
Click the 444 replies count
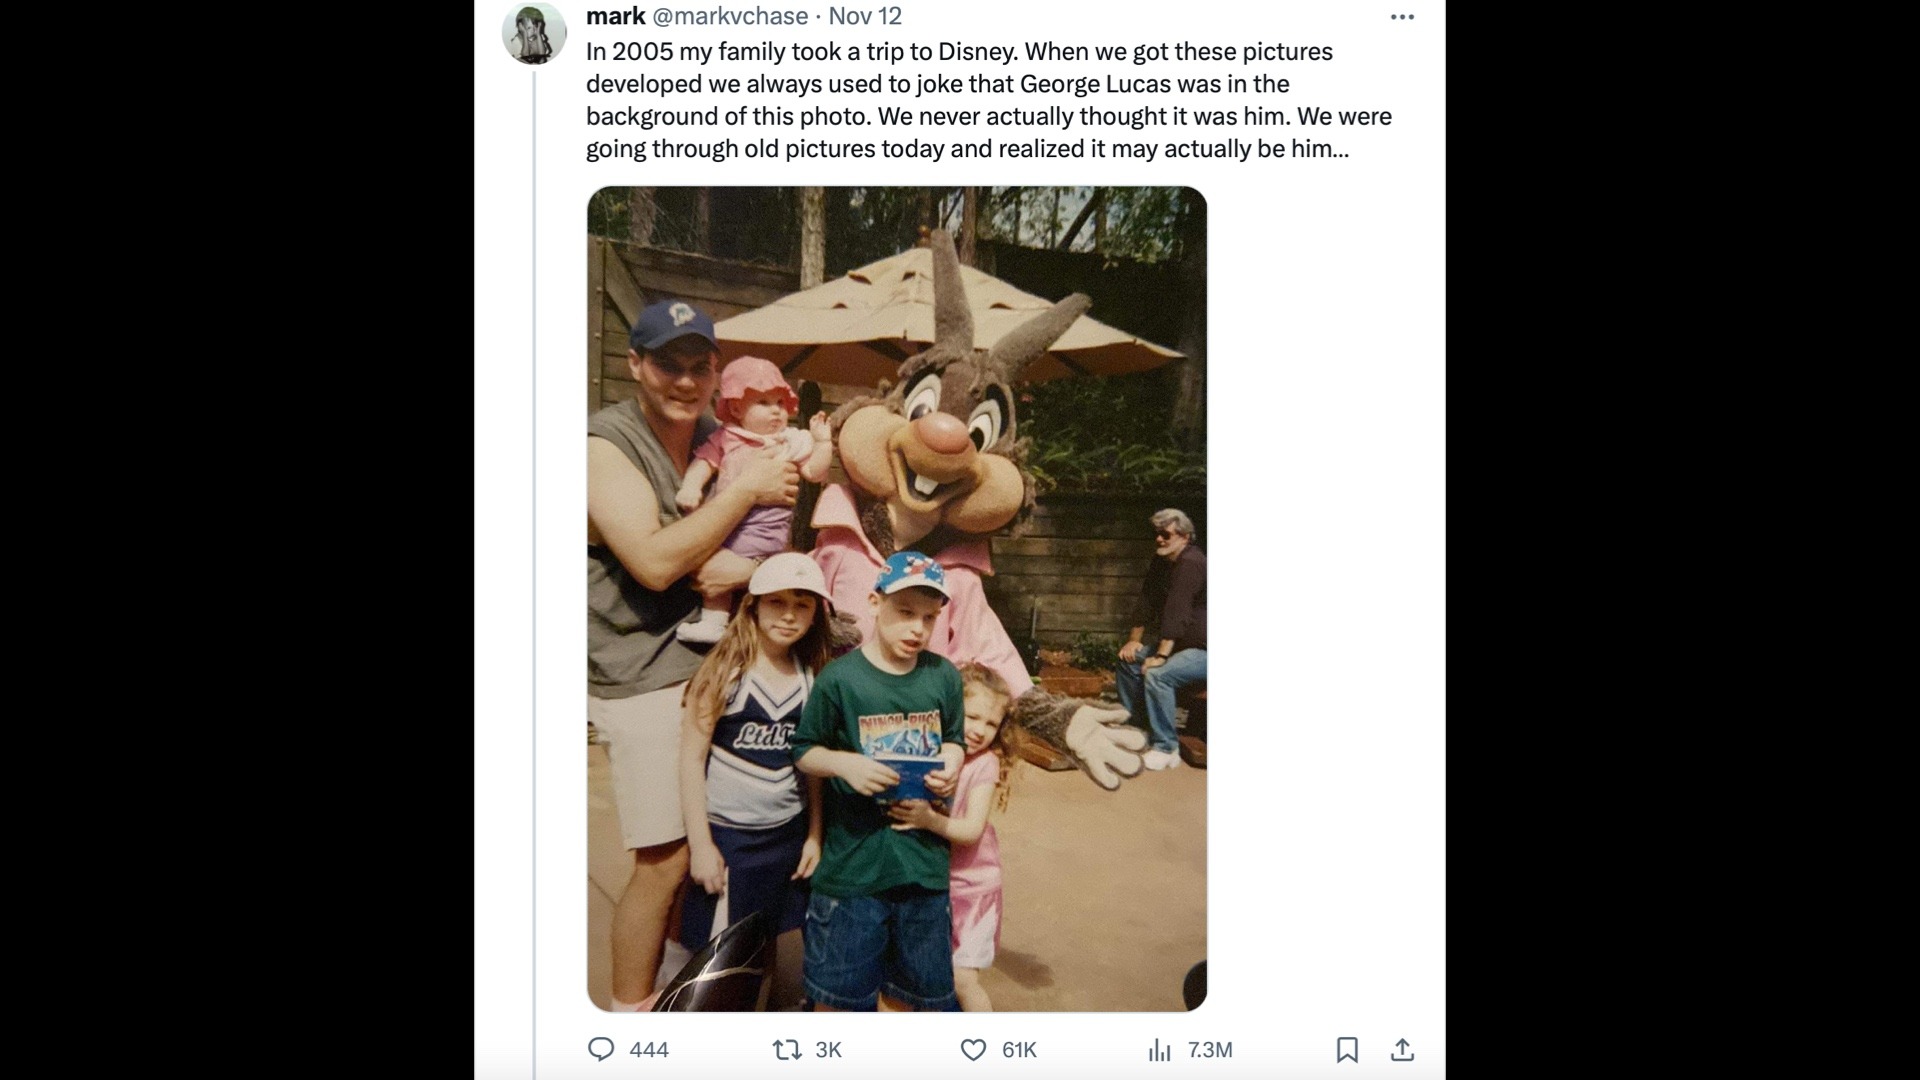coord(649,1049)
